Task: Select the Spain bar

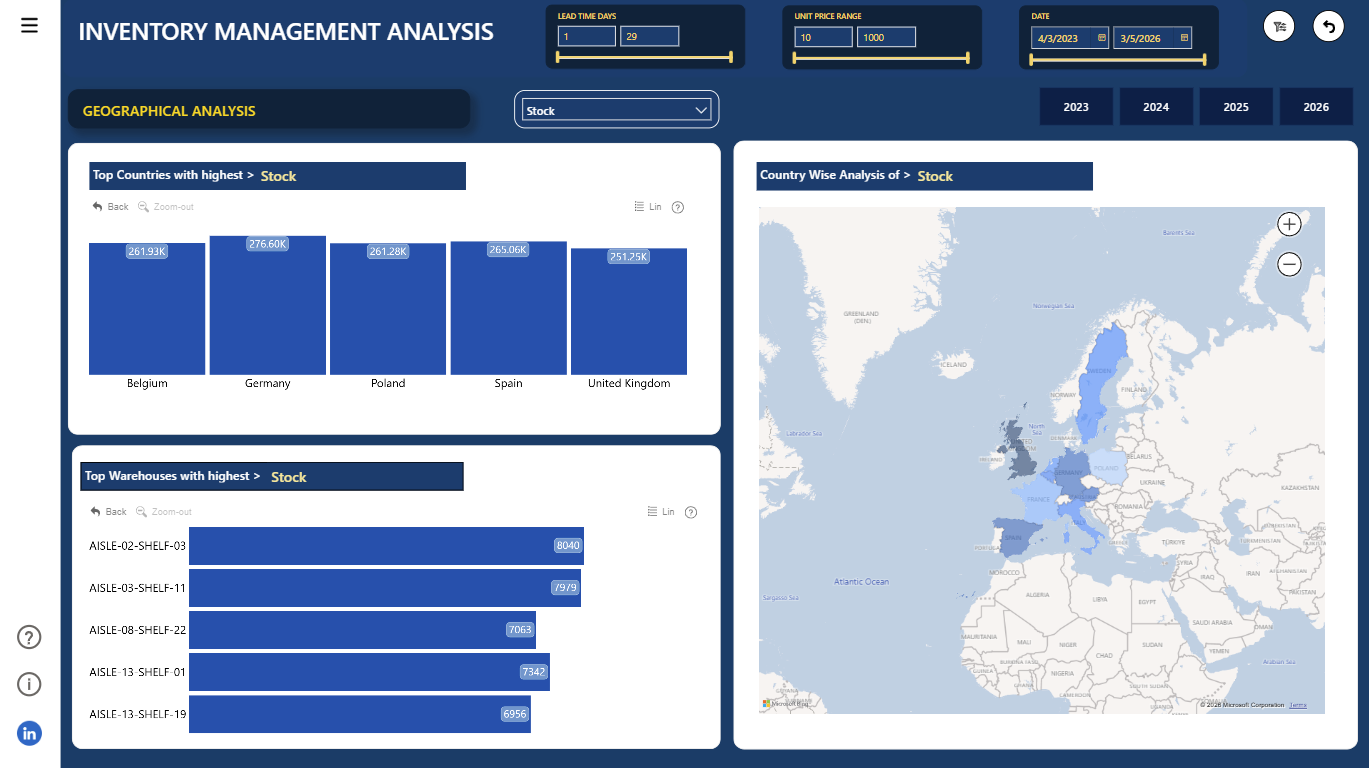Action: point(508,308)
